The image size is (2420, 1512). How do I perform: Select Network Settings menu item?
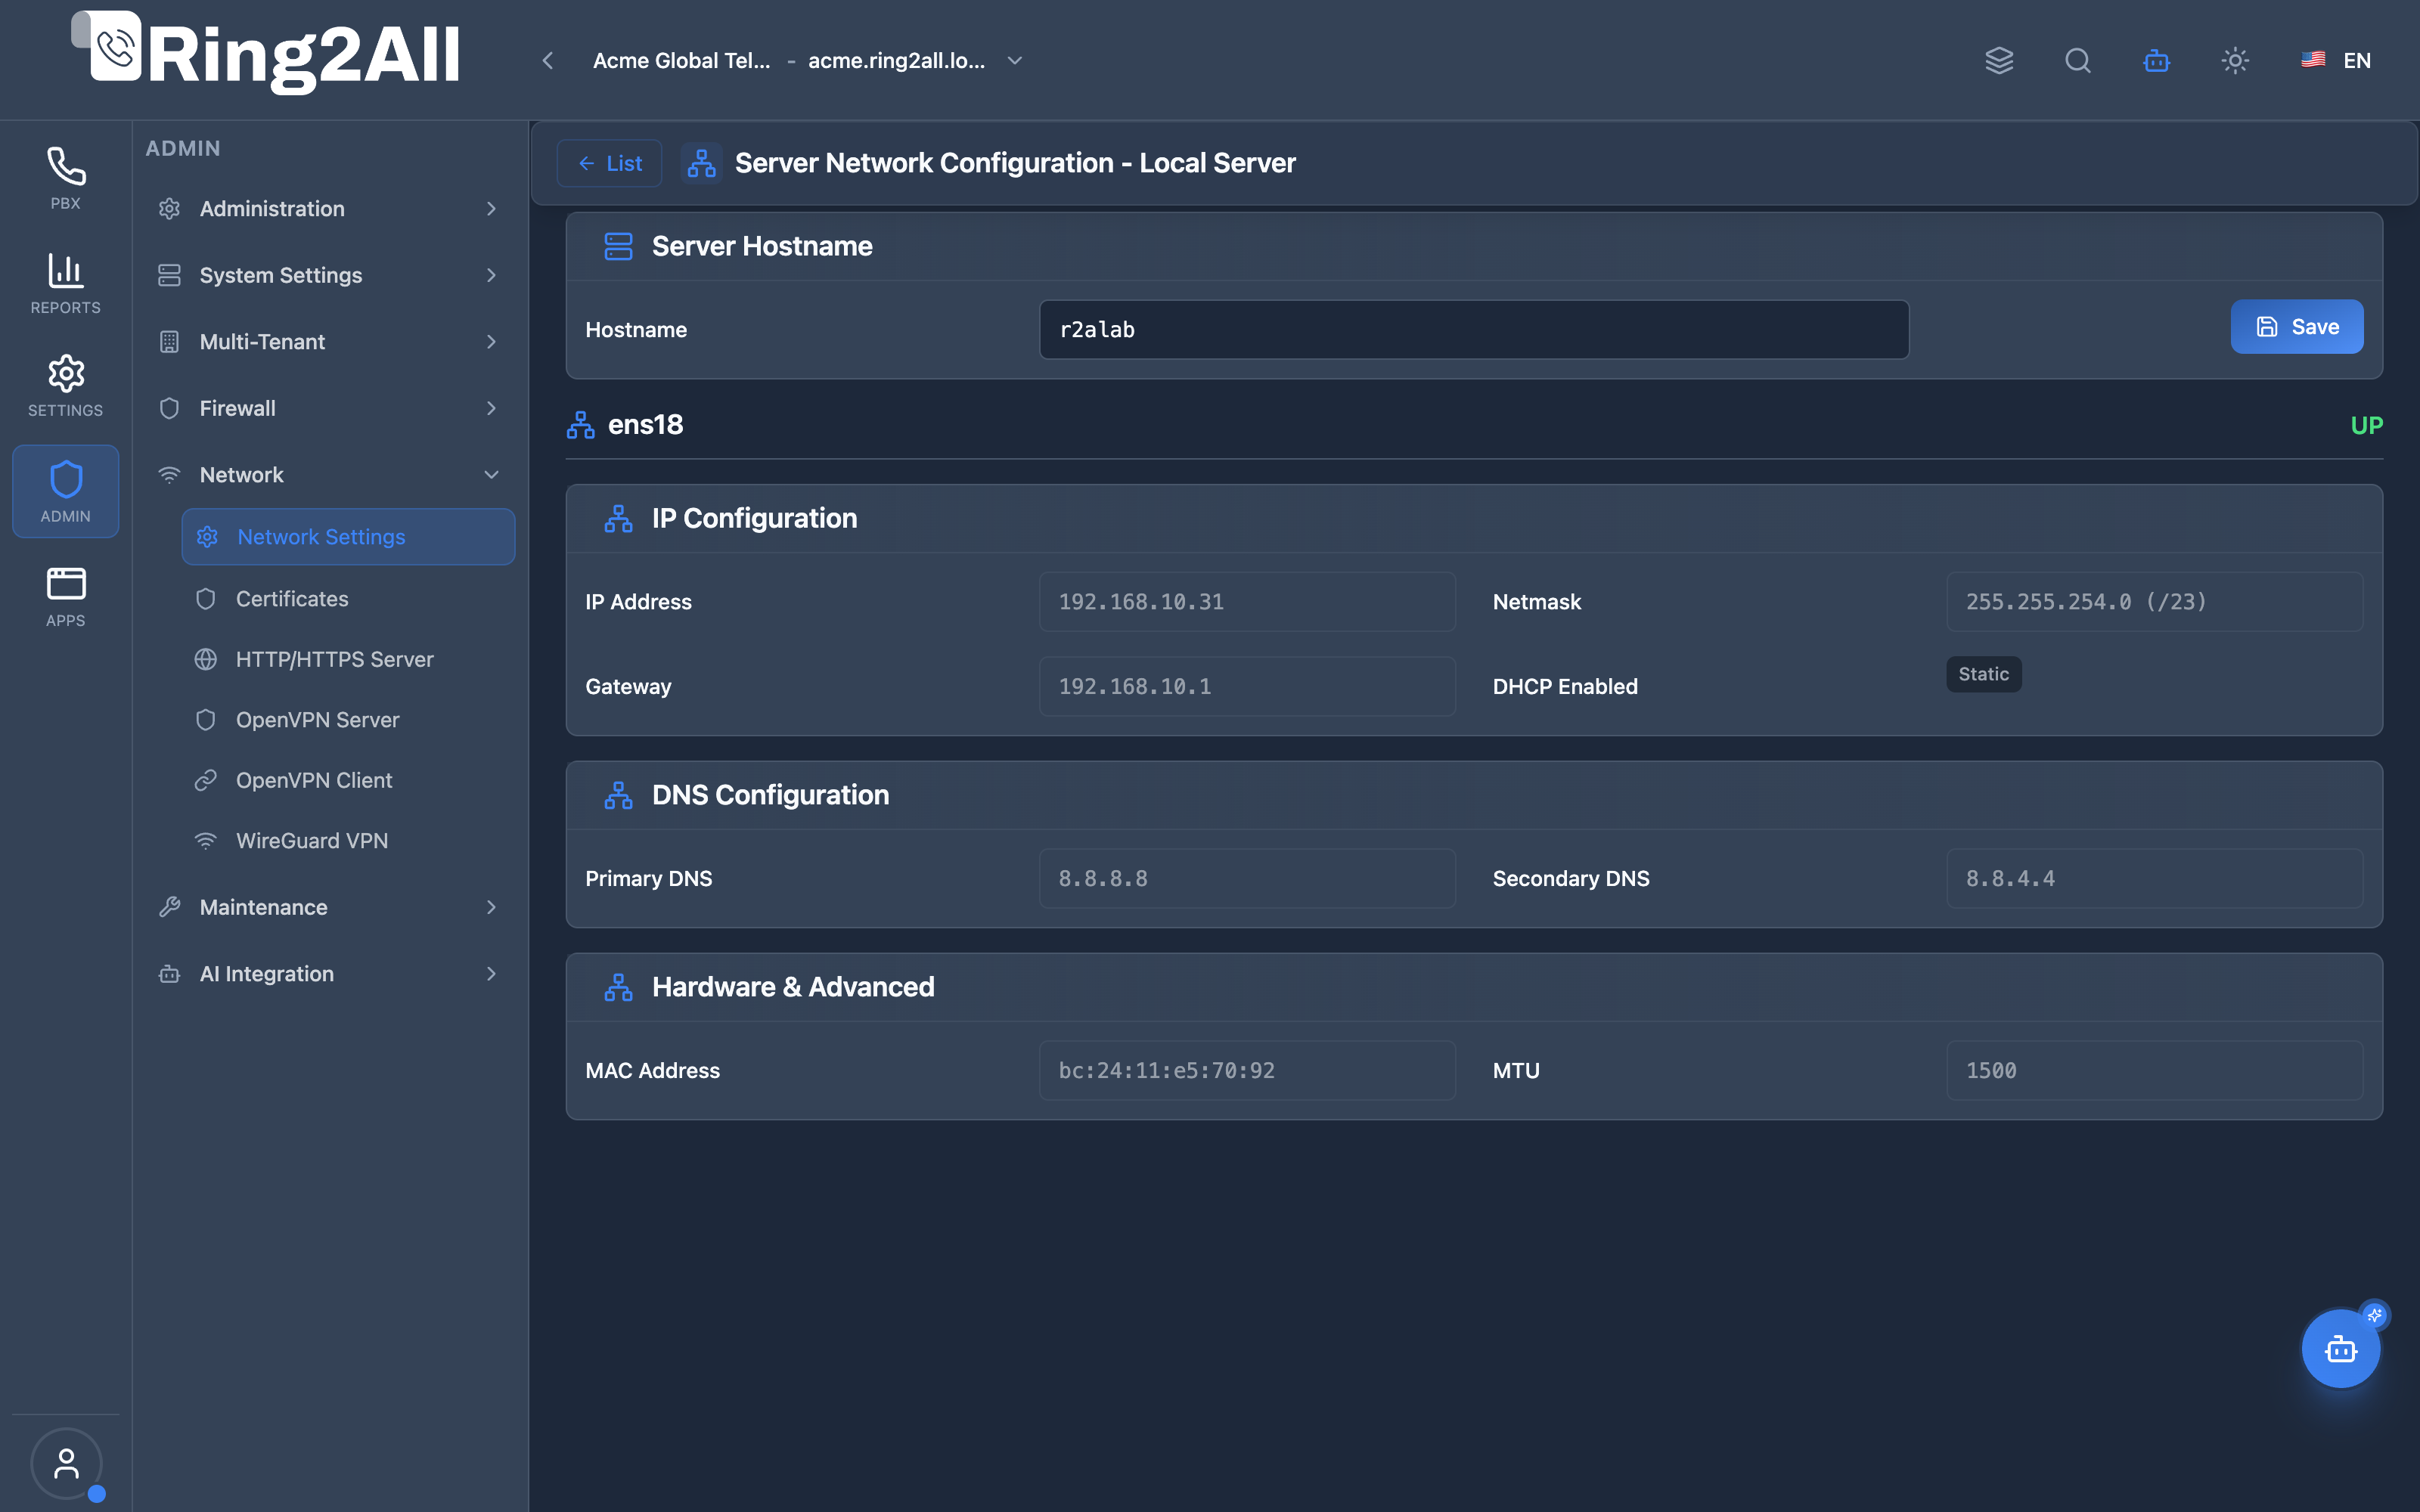348,537
